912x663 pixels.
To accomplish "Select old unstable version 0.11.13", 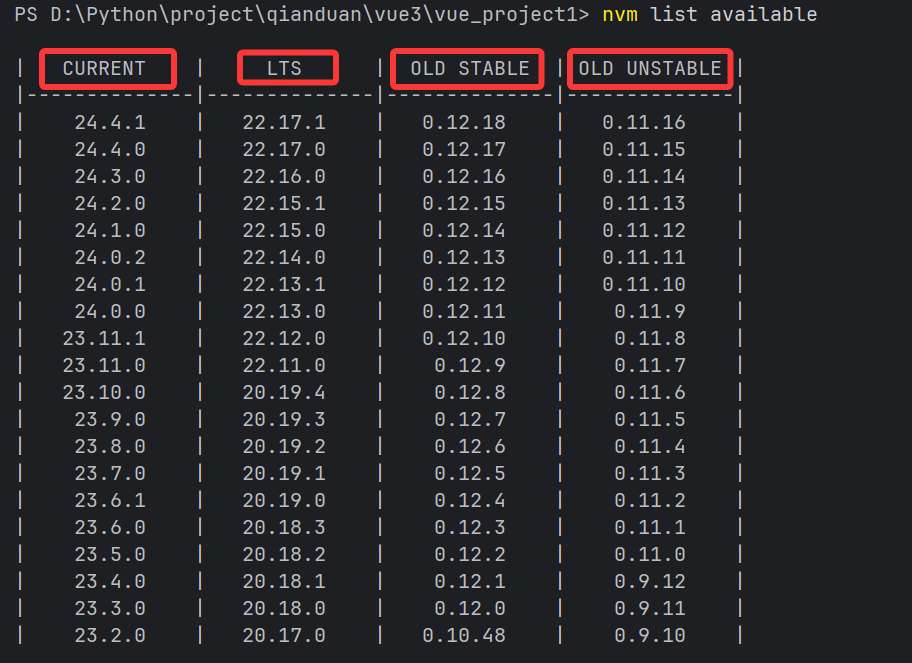I will 644,204.
